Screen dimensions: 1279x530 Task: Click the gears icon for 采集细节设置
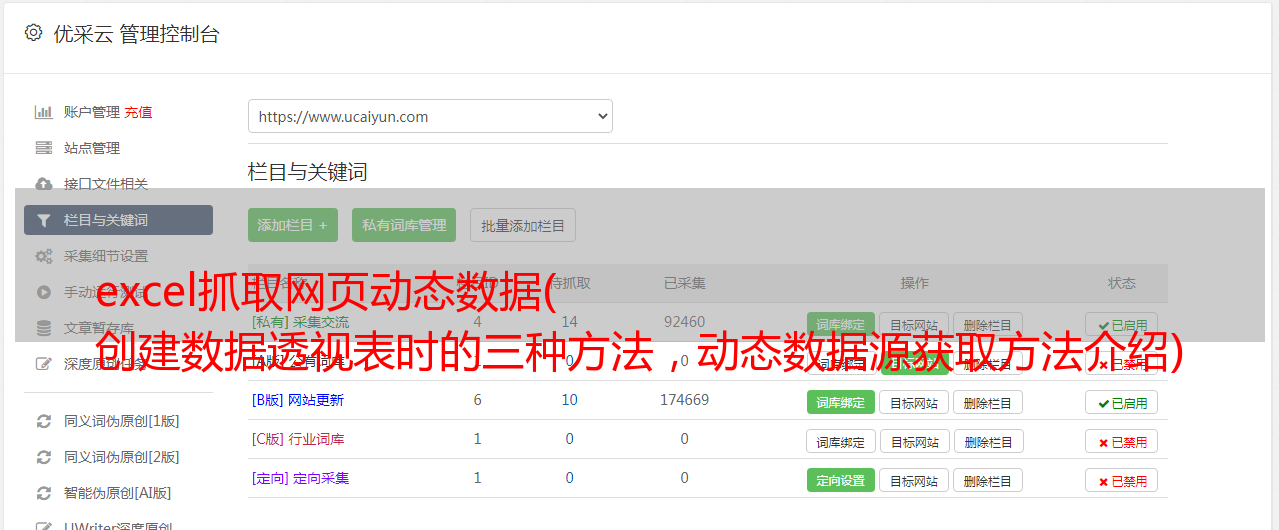43,256
